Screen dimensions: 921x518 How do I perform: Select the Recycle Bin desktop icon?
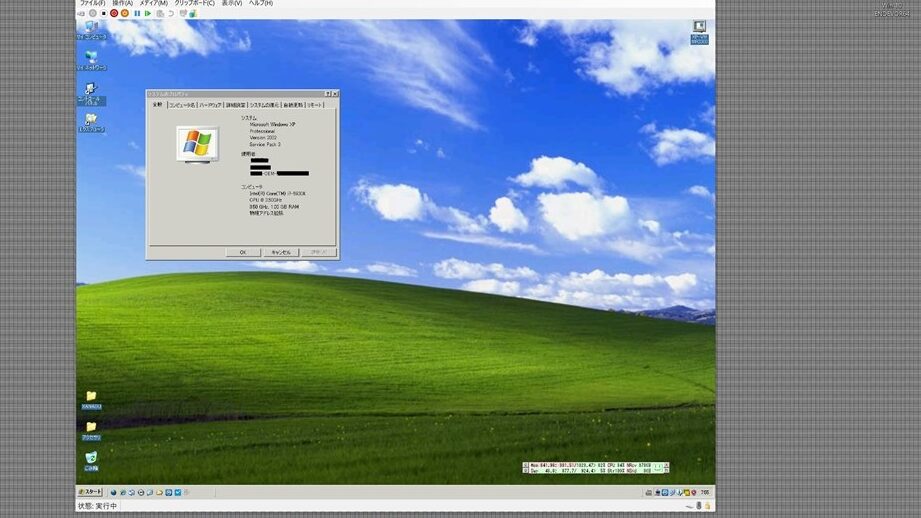91,461
